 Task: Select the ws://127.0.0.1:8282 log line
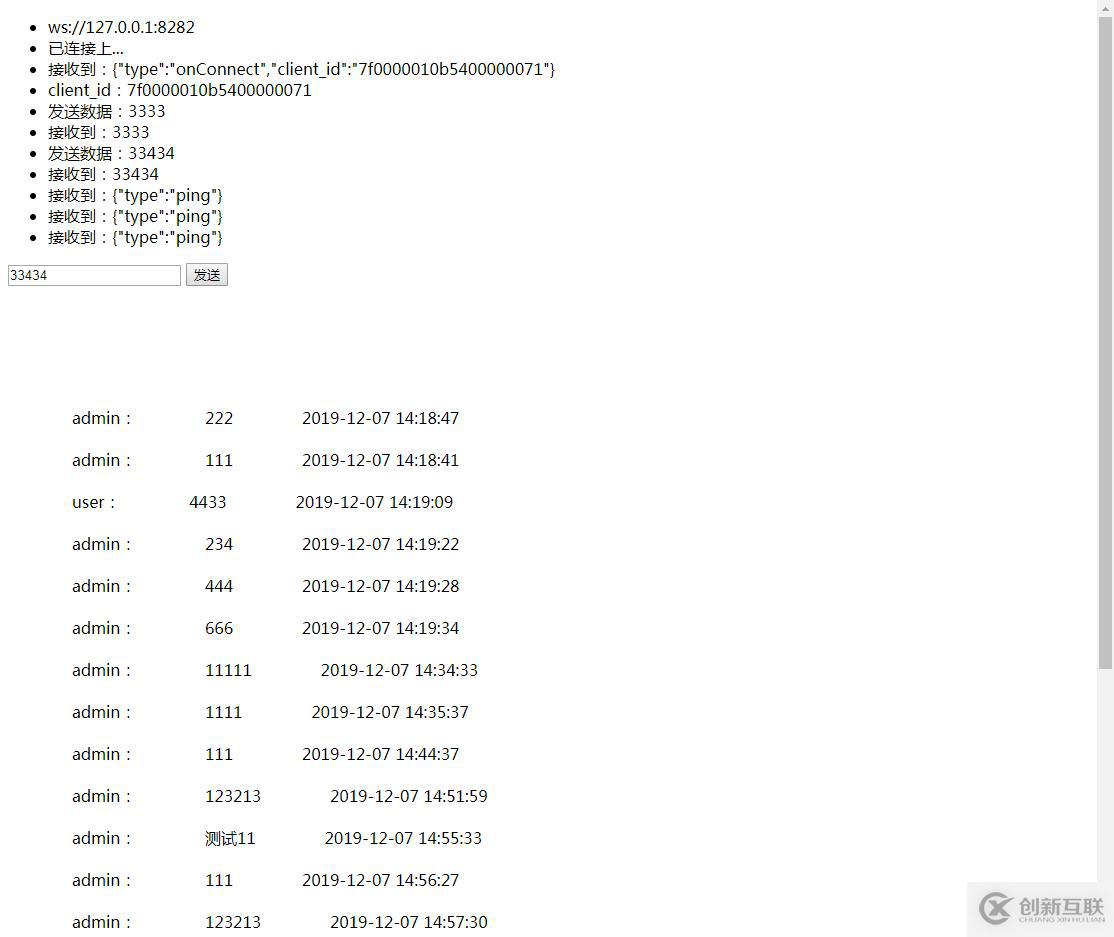coord(121,27)
